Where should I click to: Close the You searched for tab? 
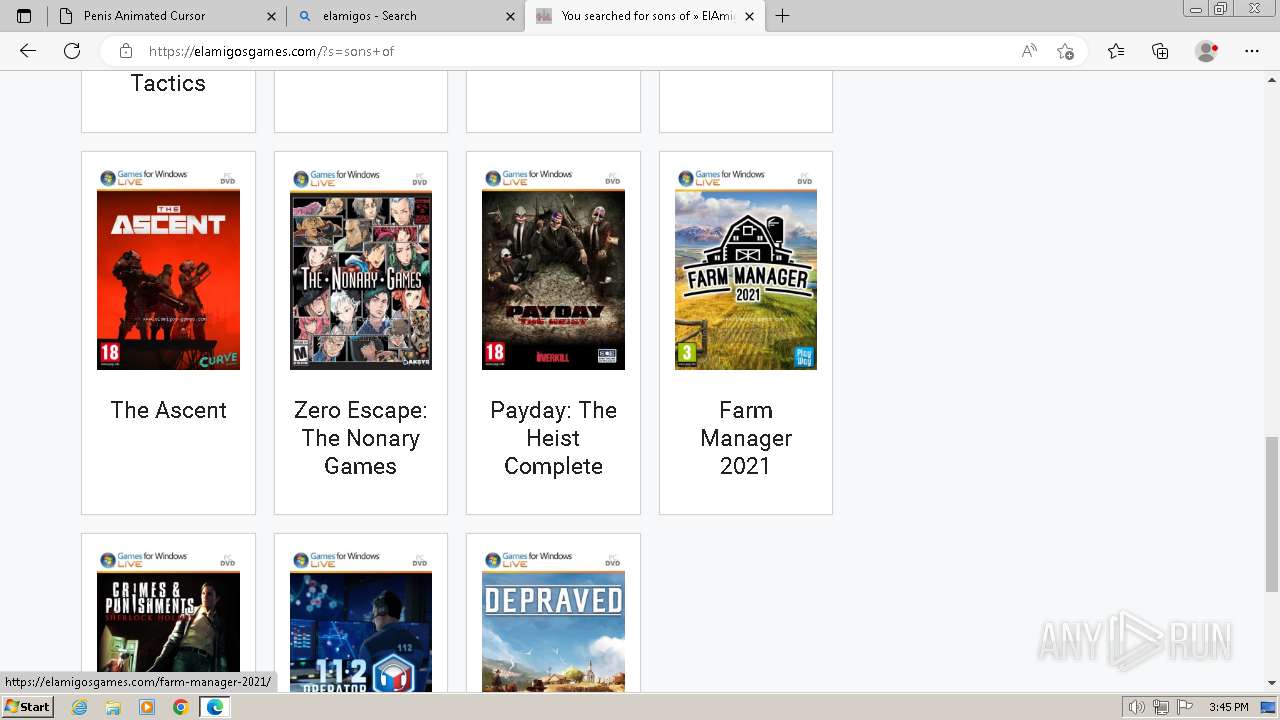pos(749,16)
